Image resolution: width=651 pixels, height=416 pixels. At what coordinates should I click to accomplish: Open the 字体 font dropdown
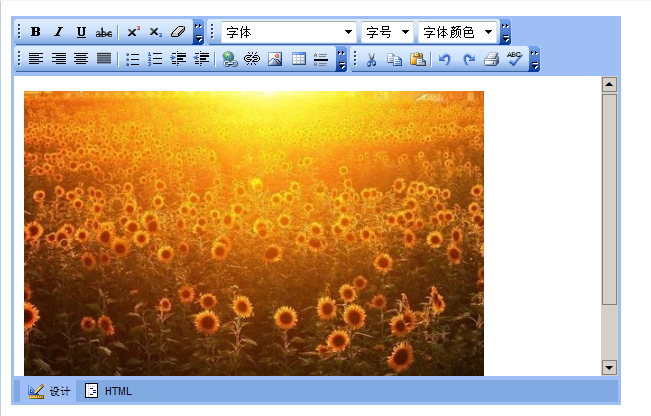pos(289,32)
